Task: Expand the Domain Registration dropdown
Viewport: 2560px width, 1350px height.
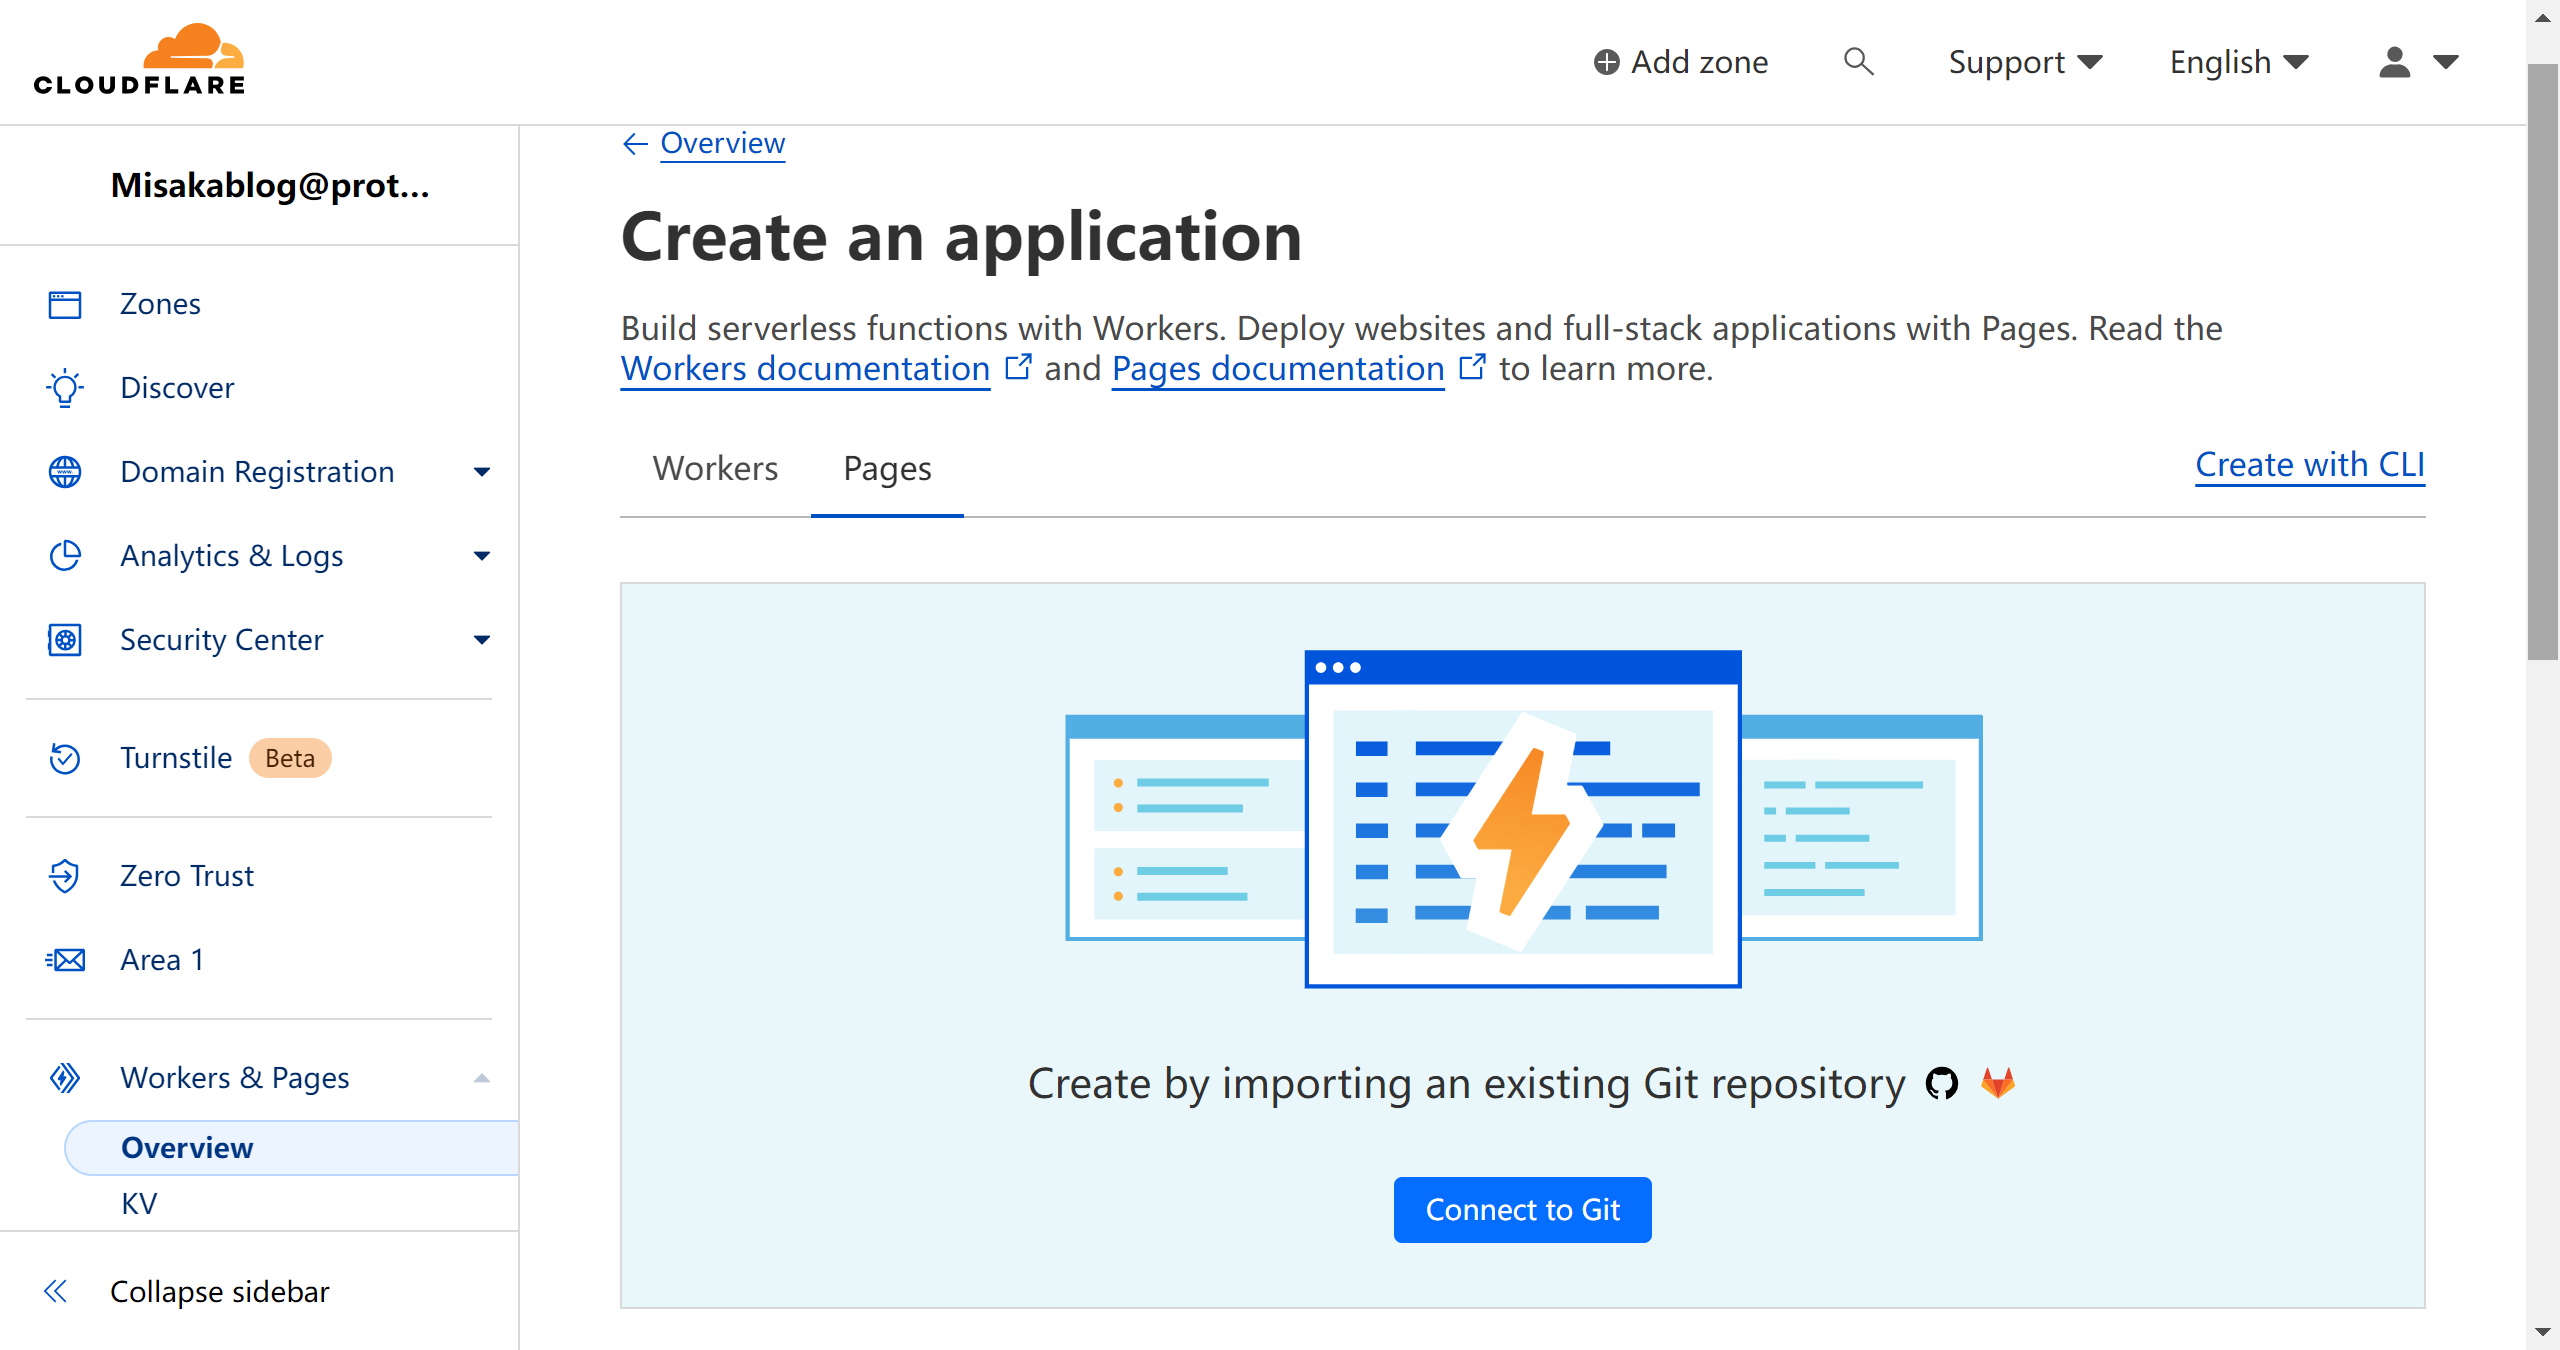Action: 481,471
